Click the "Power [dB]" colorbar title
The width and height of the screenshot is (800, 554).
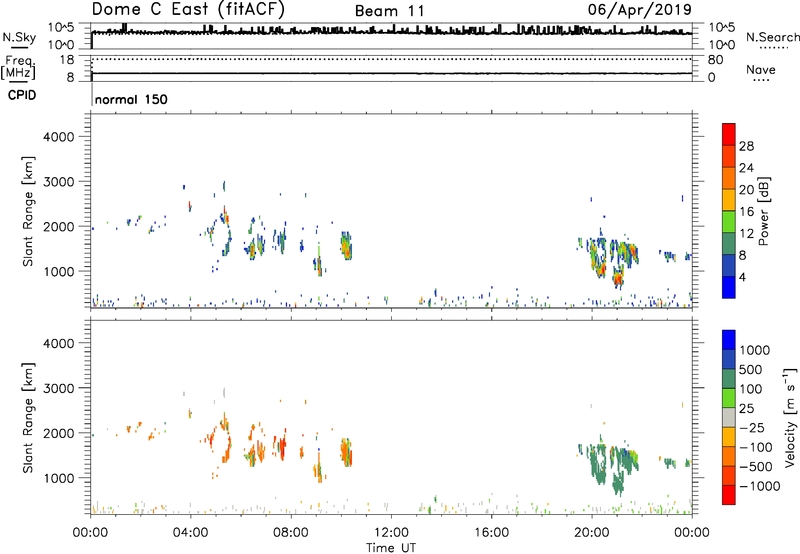(x=763, y=211)
